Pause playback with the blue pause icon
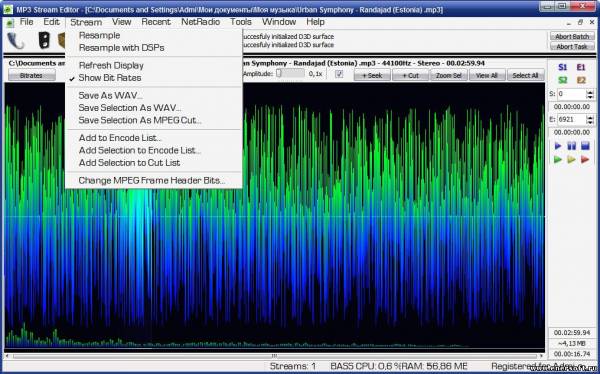Viewport: 600px width, 374px height. (x=571, y=146)
